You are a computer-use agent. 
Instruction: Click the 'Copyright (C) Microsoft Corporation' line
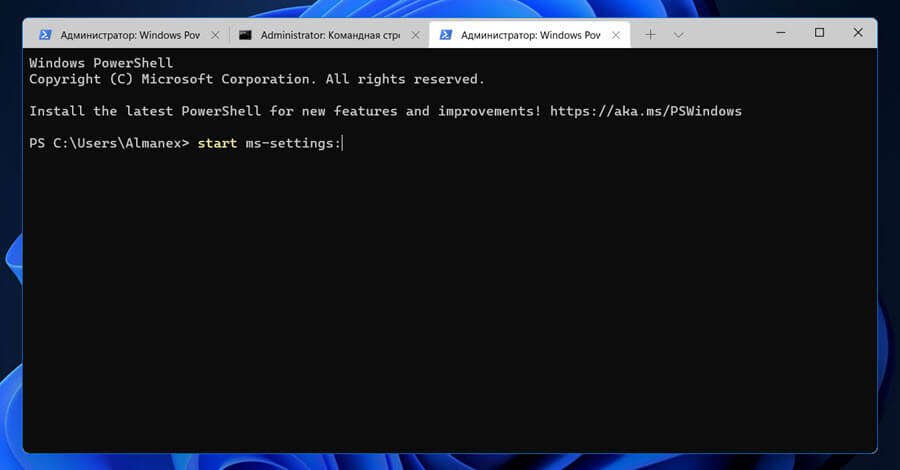click(257, 79)
